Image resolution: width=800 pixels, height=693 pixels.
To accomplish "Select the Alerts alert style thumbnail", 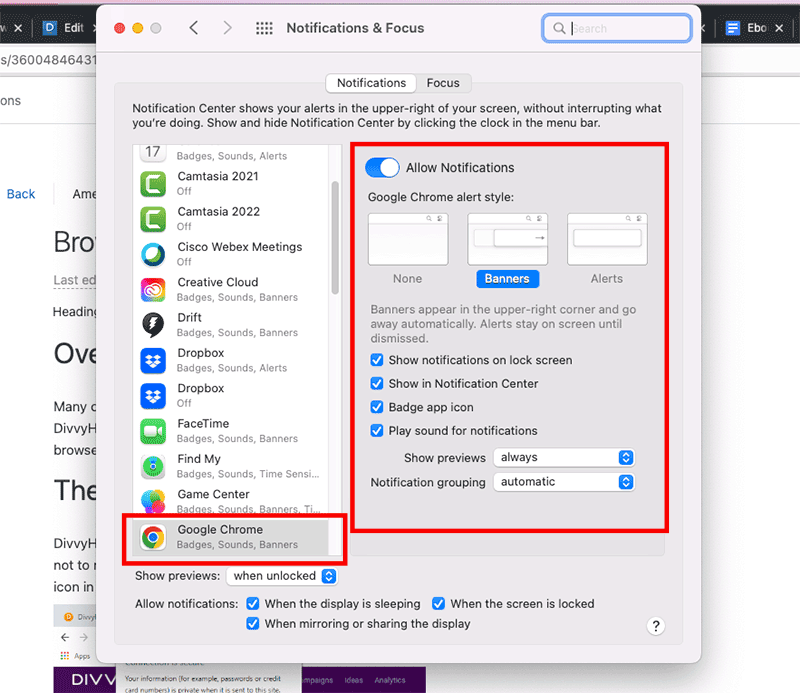I will coord(607,239).
